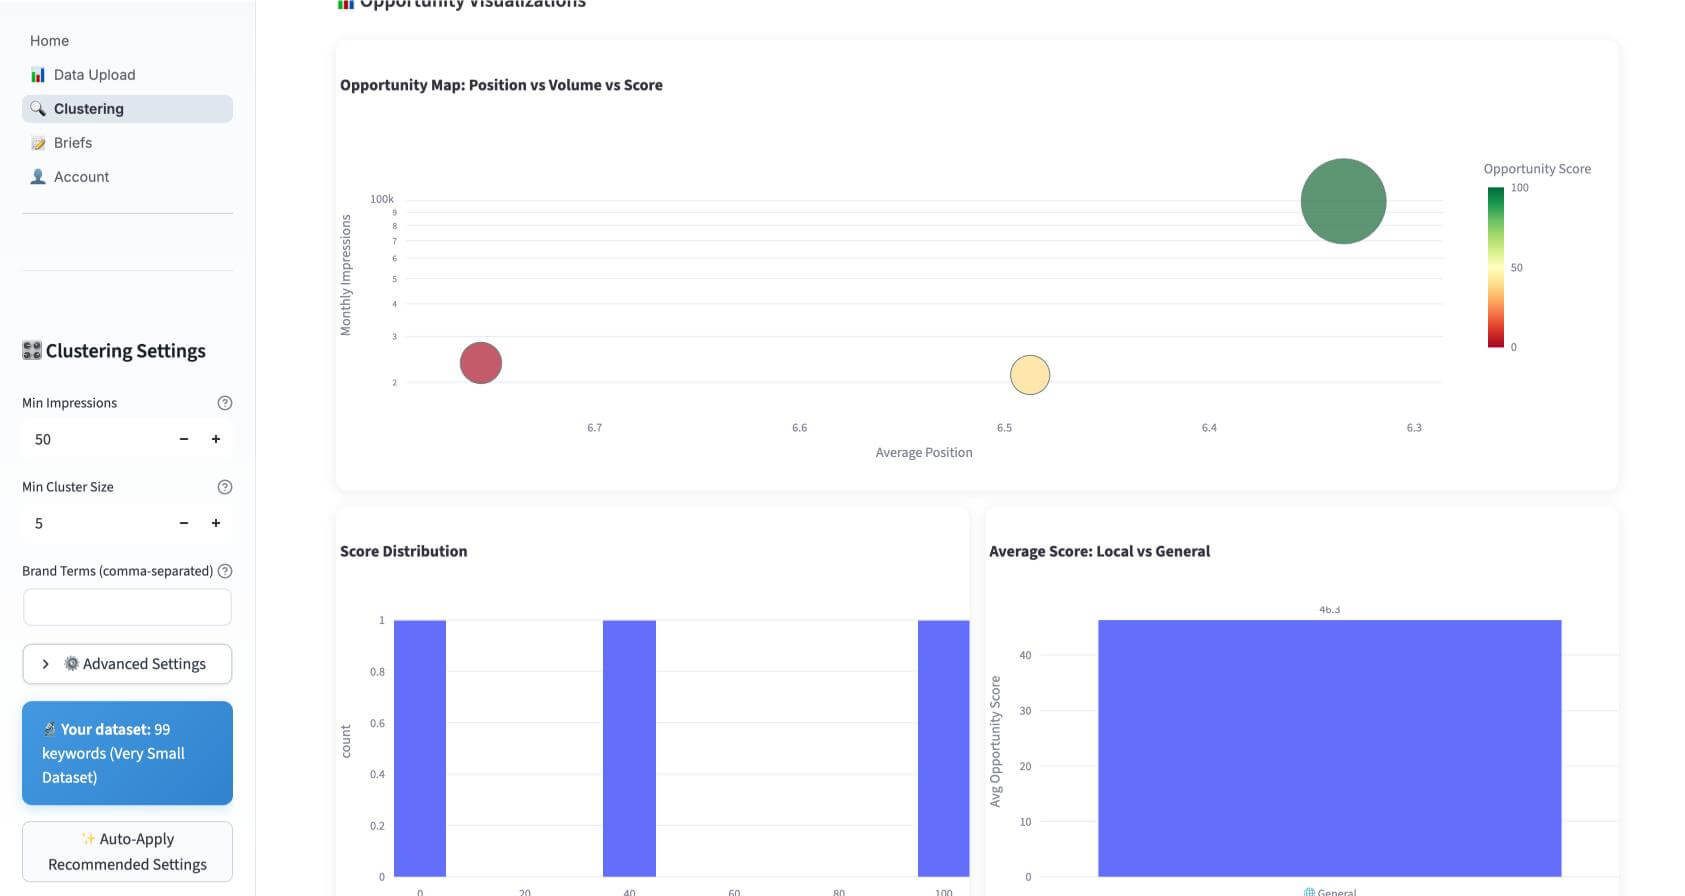The image size is (1685, 896).
Task: Open help tooltip for Min Cluster Size
Action: pos(225,487)
